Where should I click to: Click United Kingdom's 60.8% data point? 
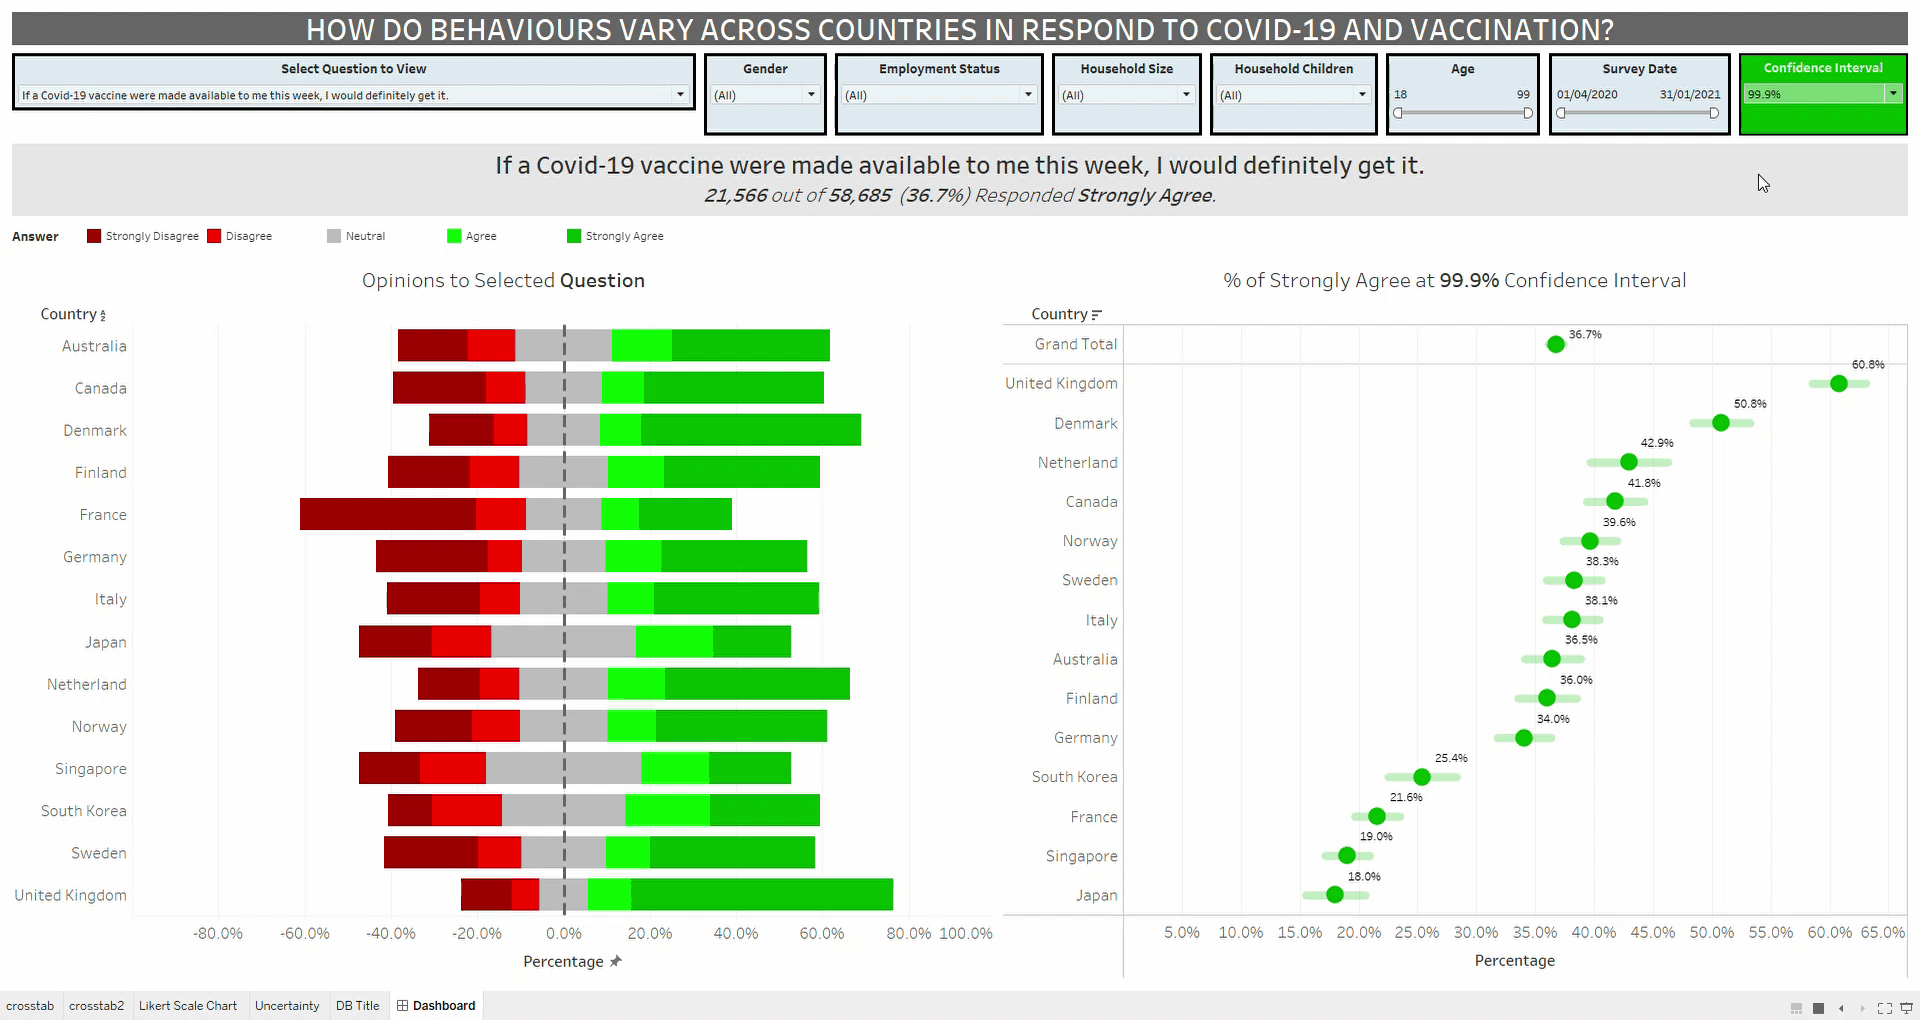1838,384
